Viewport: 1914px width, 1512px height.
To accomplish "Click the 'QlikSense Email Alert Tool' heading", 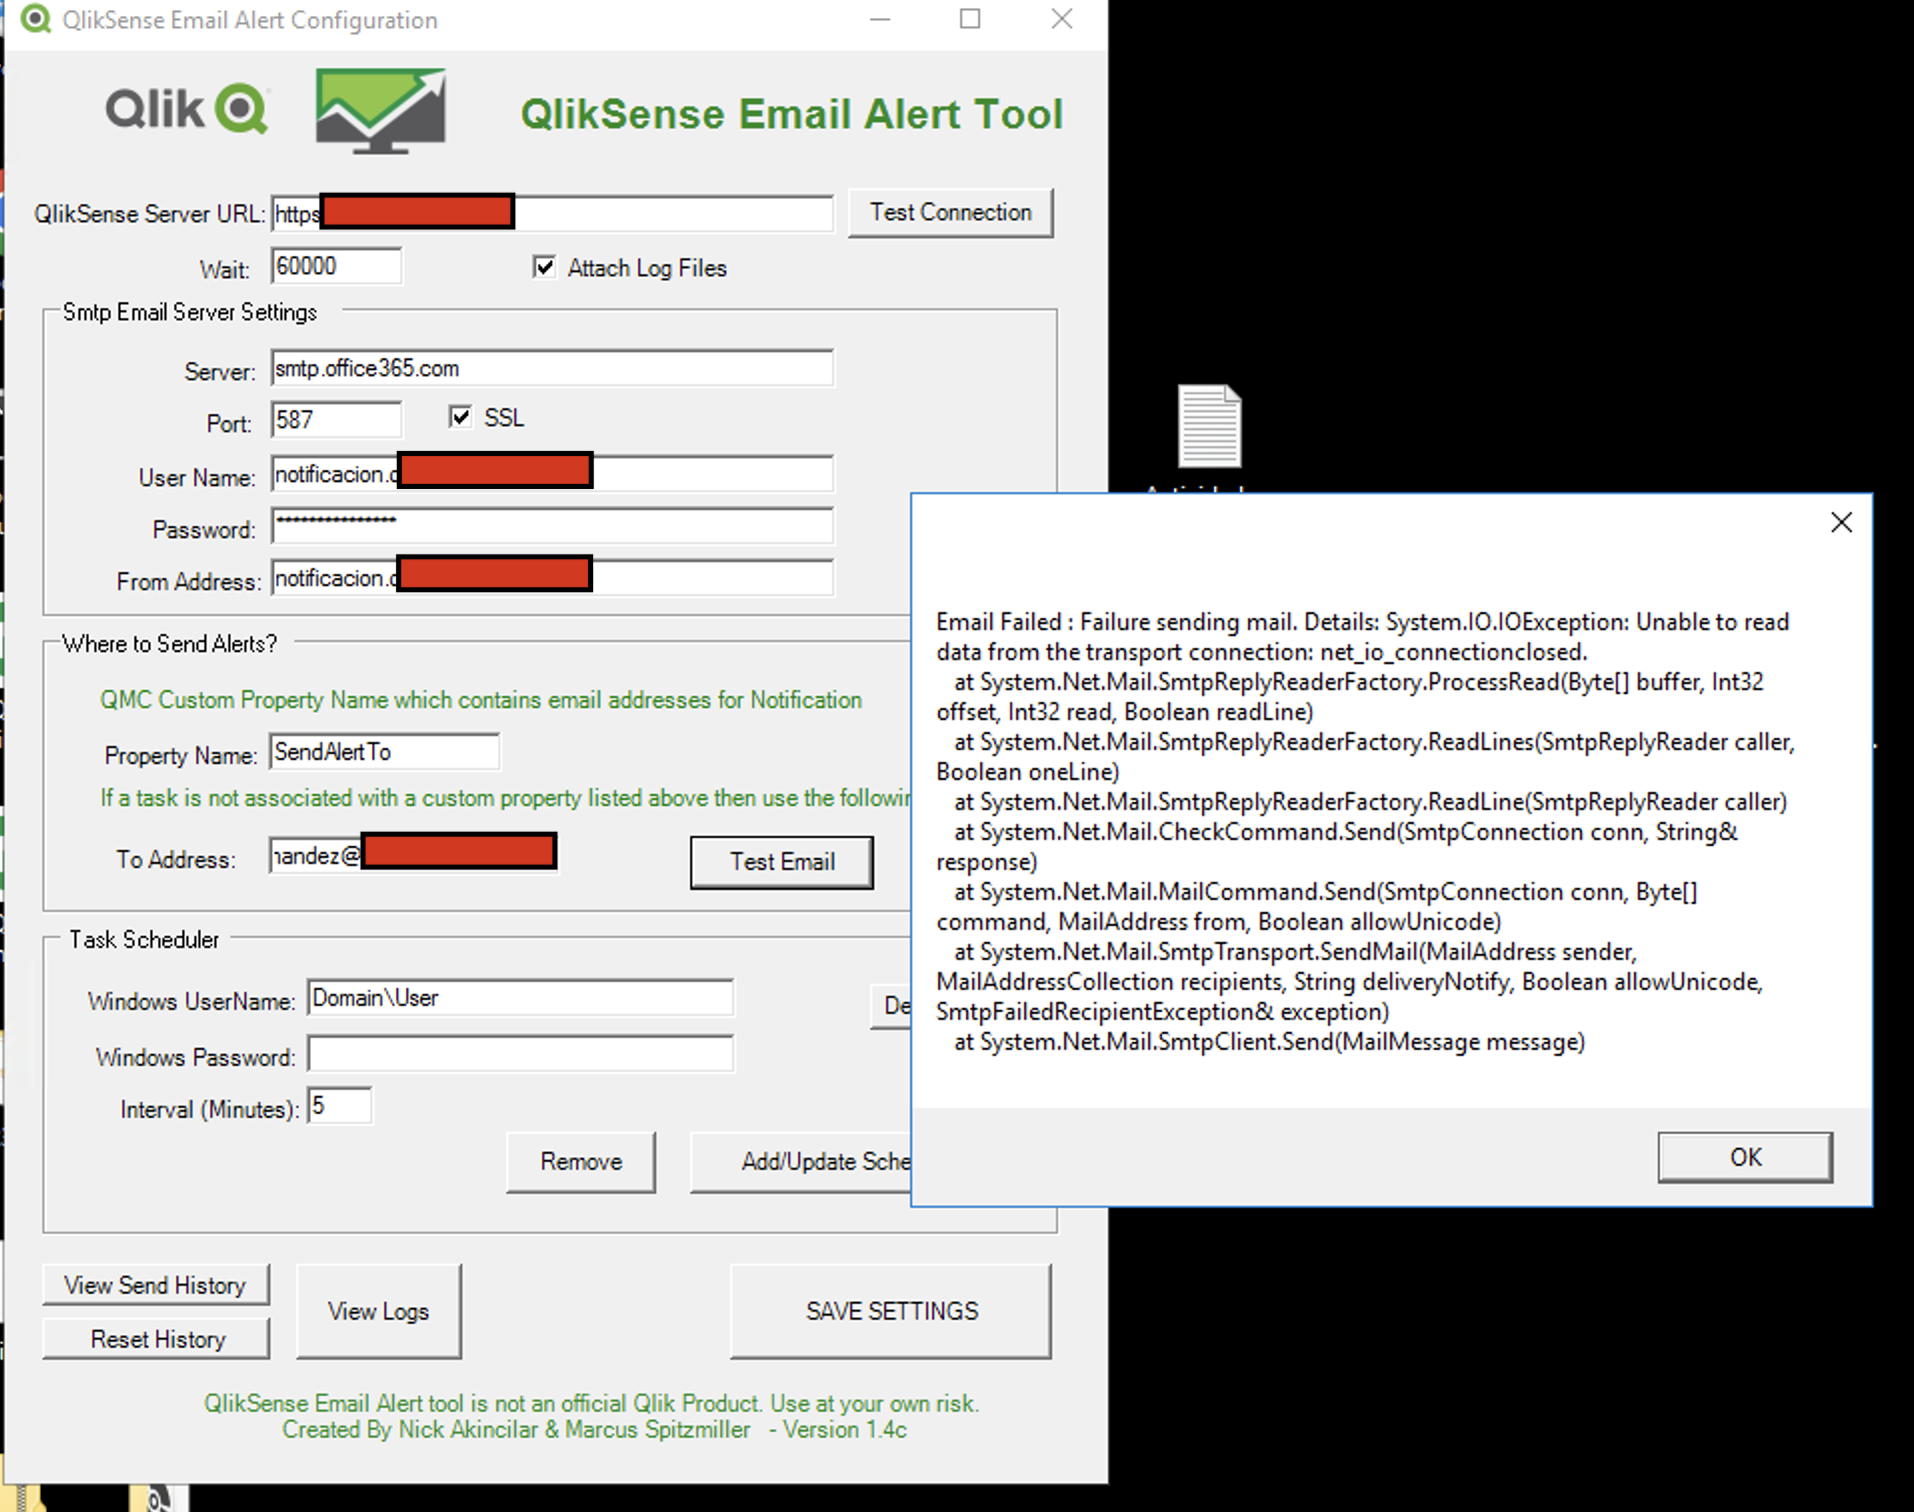I will tap(791, 114).
